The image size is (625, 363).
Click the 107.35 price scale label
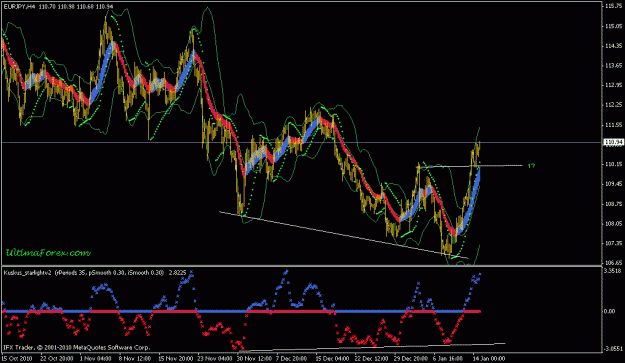click(614, 243)
